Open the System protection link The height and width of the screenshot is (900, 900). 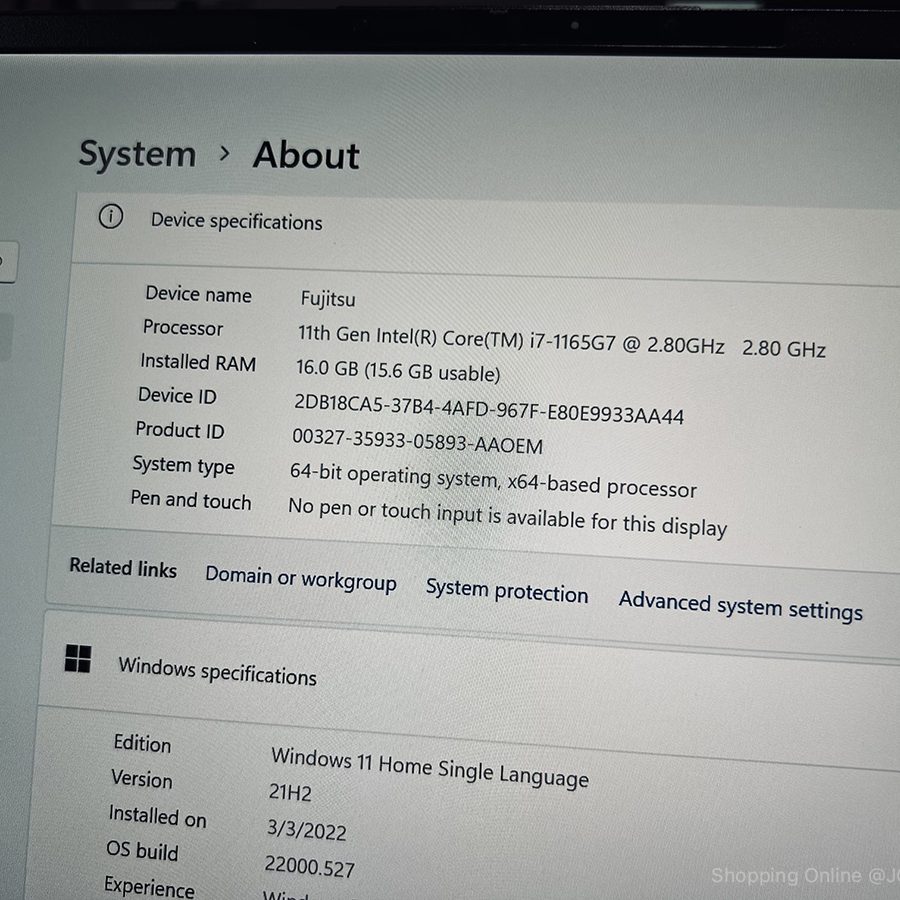(507, 591)
